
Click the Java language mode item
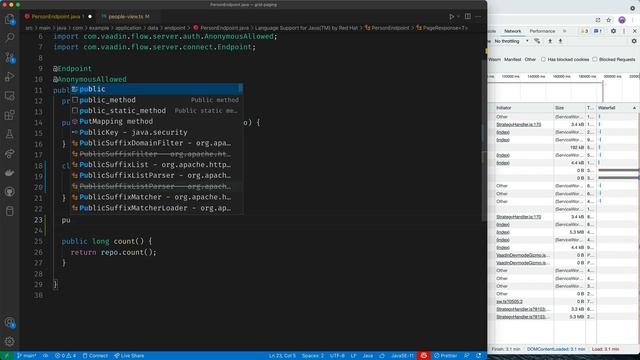pyautogui.click(x=368, y=356)
